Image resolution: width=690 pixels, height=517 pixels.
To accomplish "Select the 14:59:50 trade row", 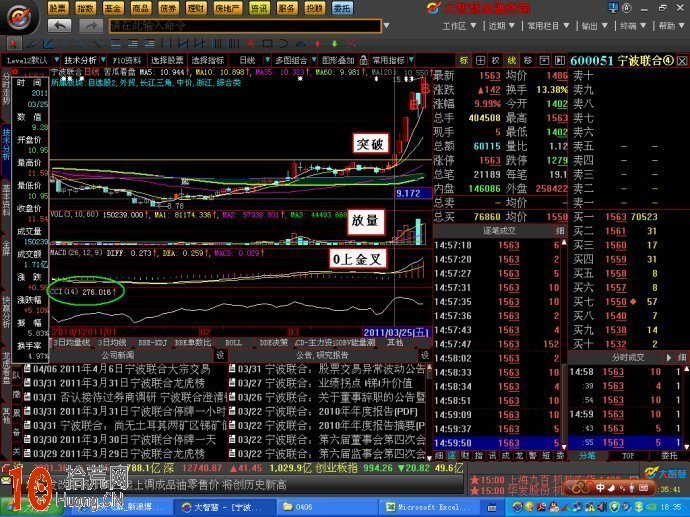I will (x=497, y=443).
